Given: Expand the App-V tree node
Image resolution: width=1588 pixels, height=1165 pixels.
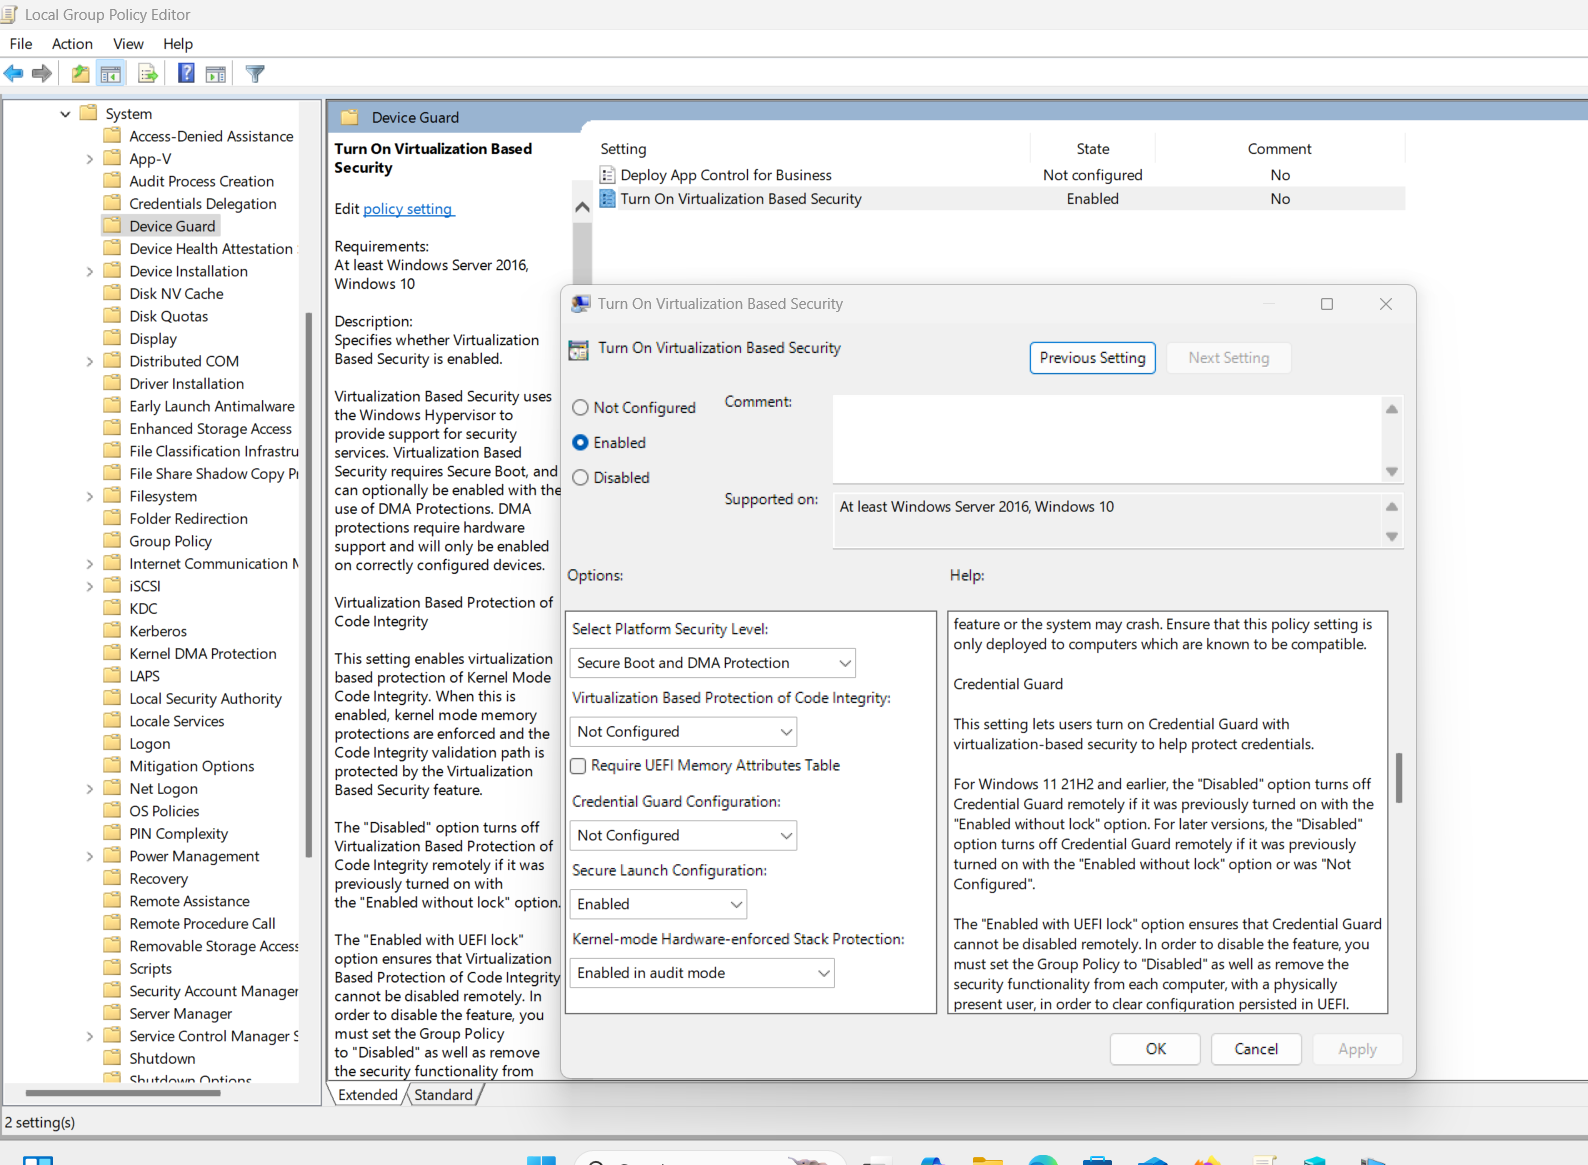Looking at the screenshot, I should pyautogui.click(x=89, y=159).
